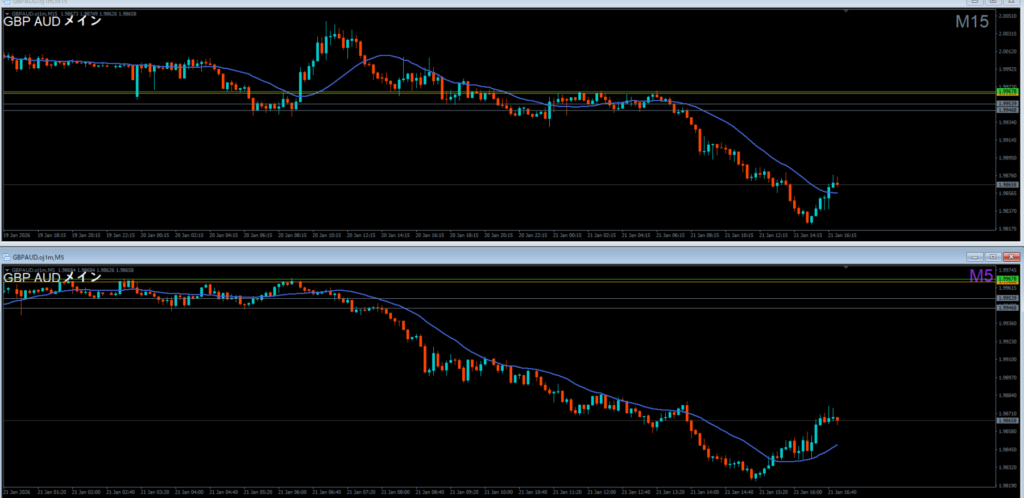Minimize the GBPAUD M5 chart window
Image resolution: width=1024 pixels, height=498 pixels.
pos(976,257)
